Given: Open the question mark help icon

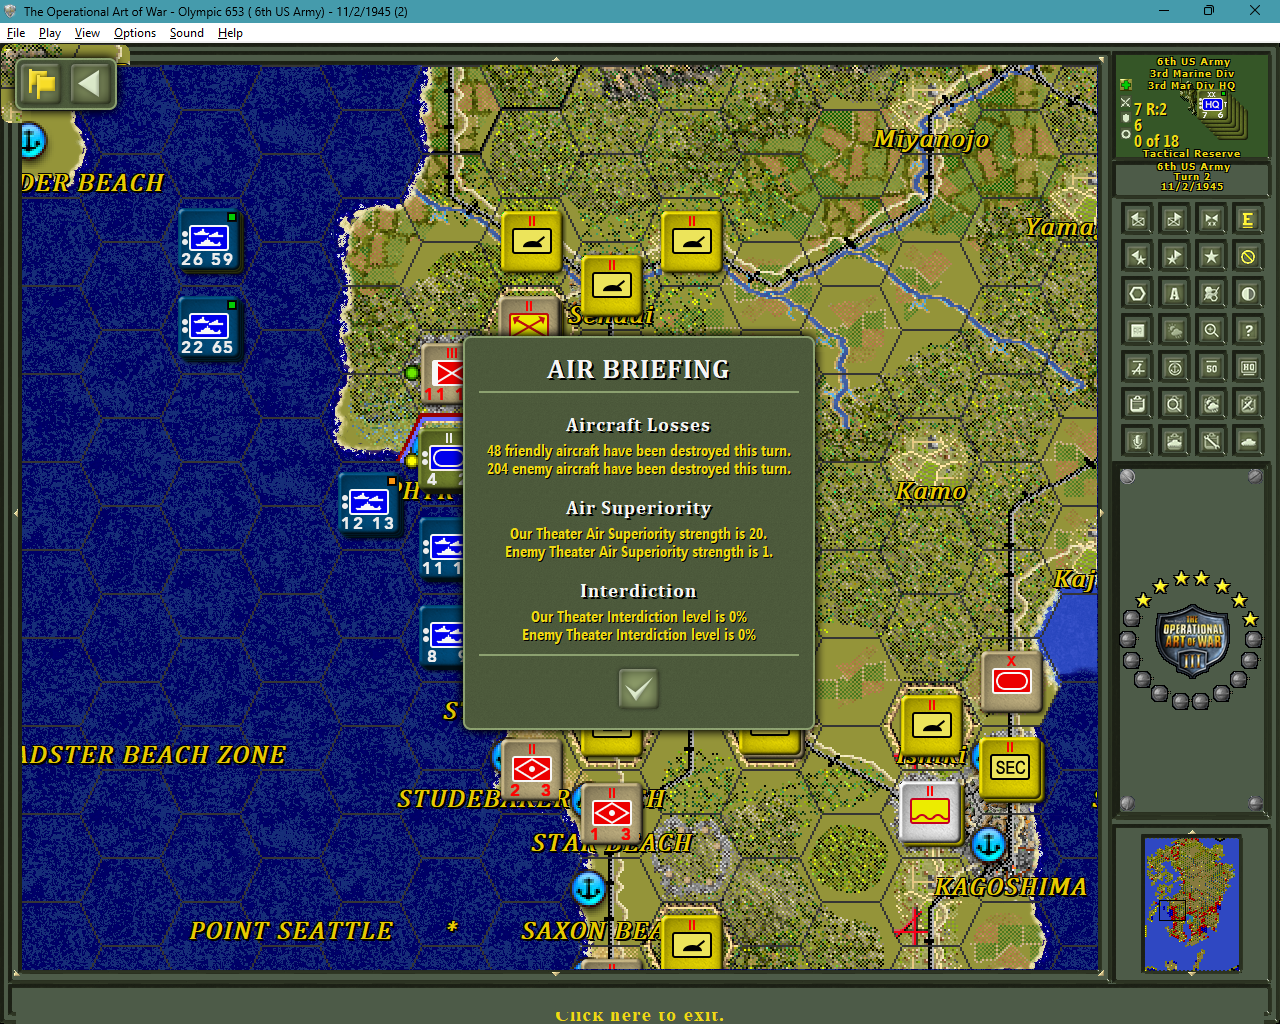Looking at the screenshot, I should pos(1248,330).
